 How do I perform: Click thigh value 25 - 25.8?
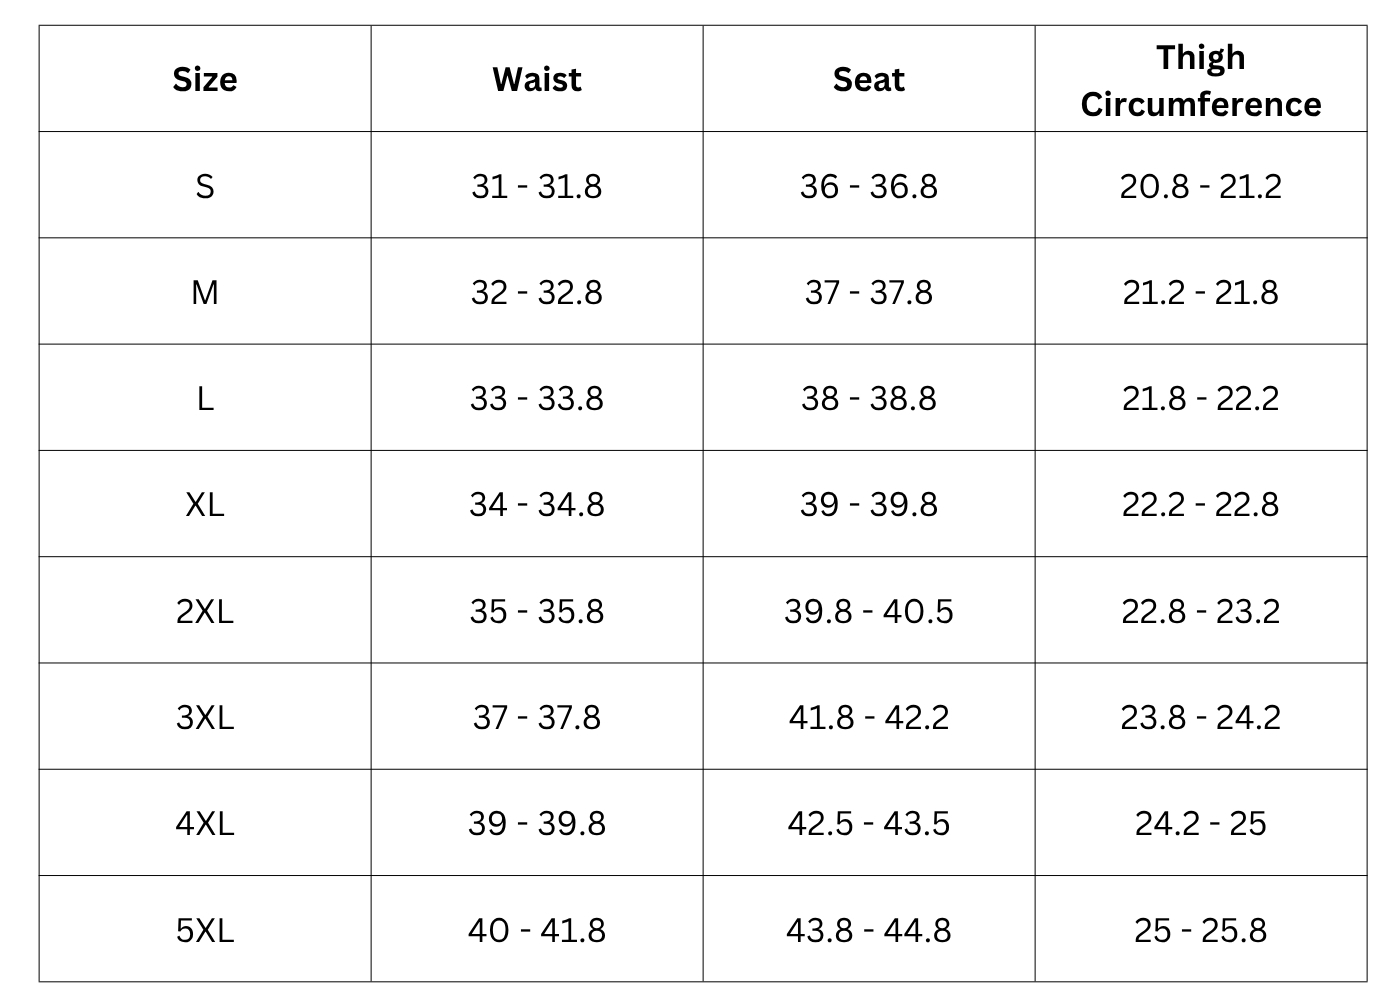pyautogui.click(x=1201, y=930)
